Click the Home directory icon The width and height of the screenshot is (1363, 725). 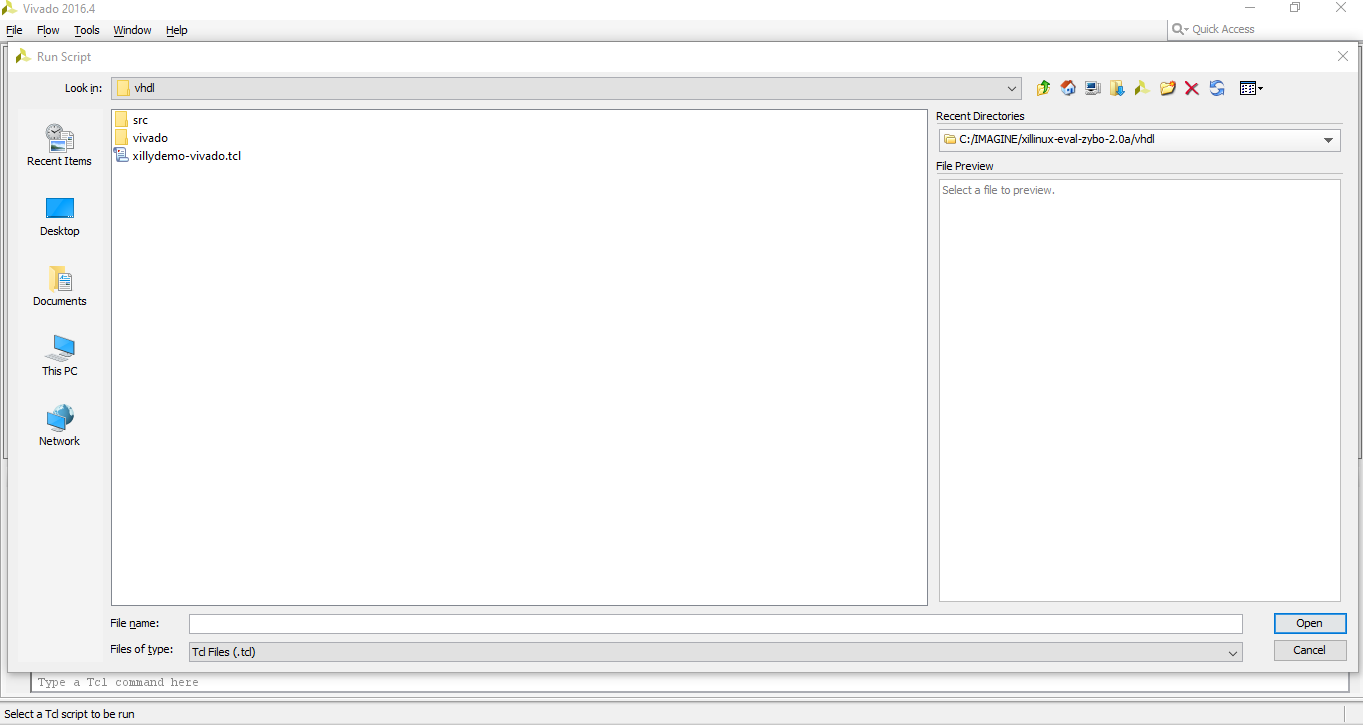[1067, 88]
